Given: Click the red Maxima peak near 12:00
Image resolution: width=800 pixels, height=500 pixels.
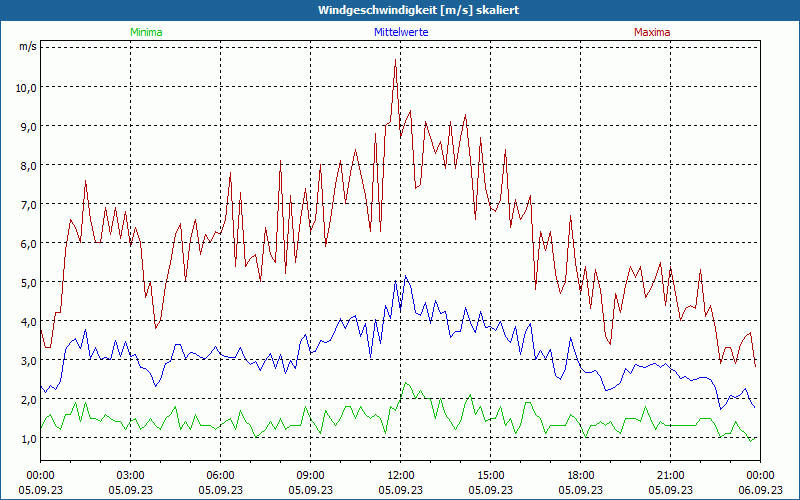Looking at the screenshot, I should click(395, 60).
